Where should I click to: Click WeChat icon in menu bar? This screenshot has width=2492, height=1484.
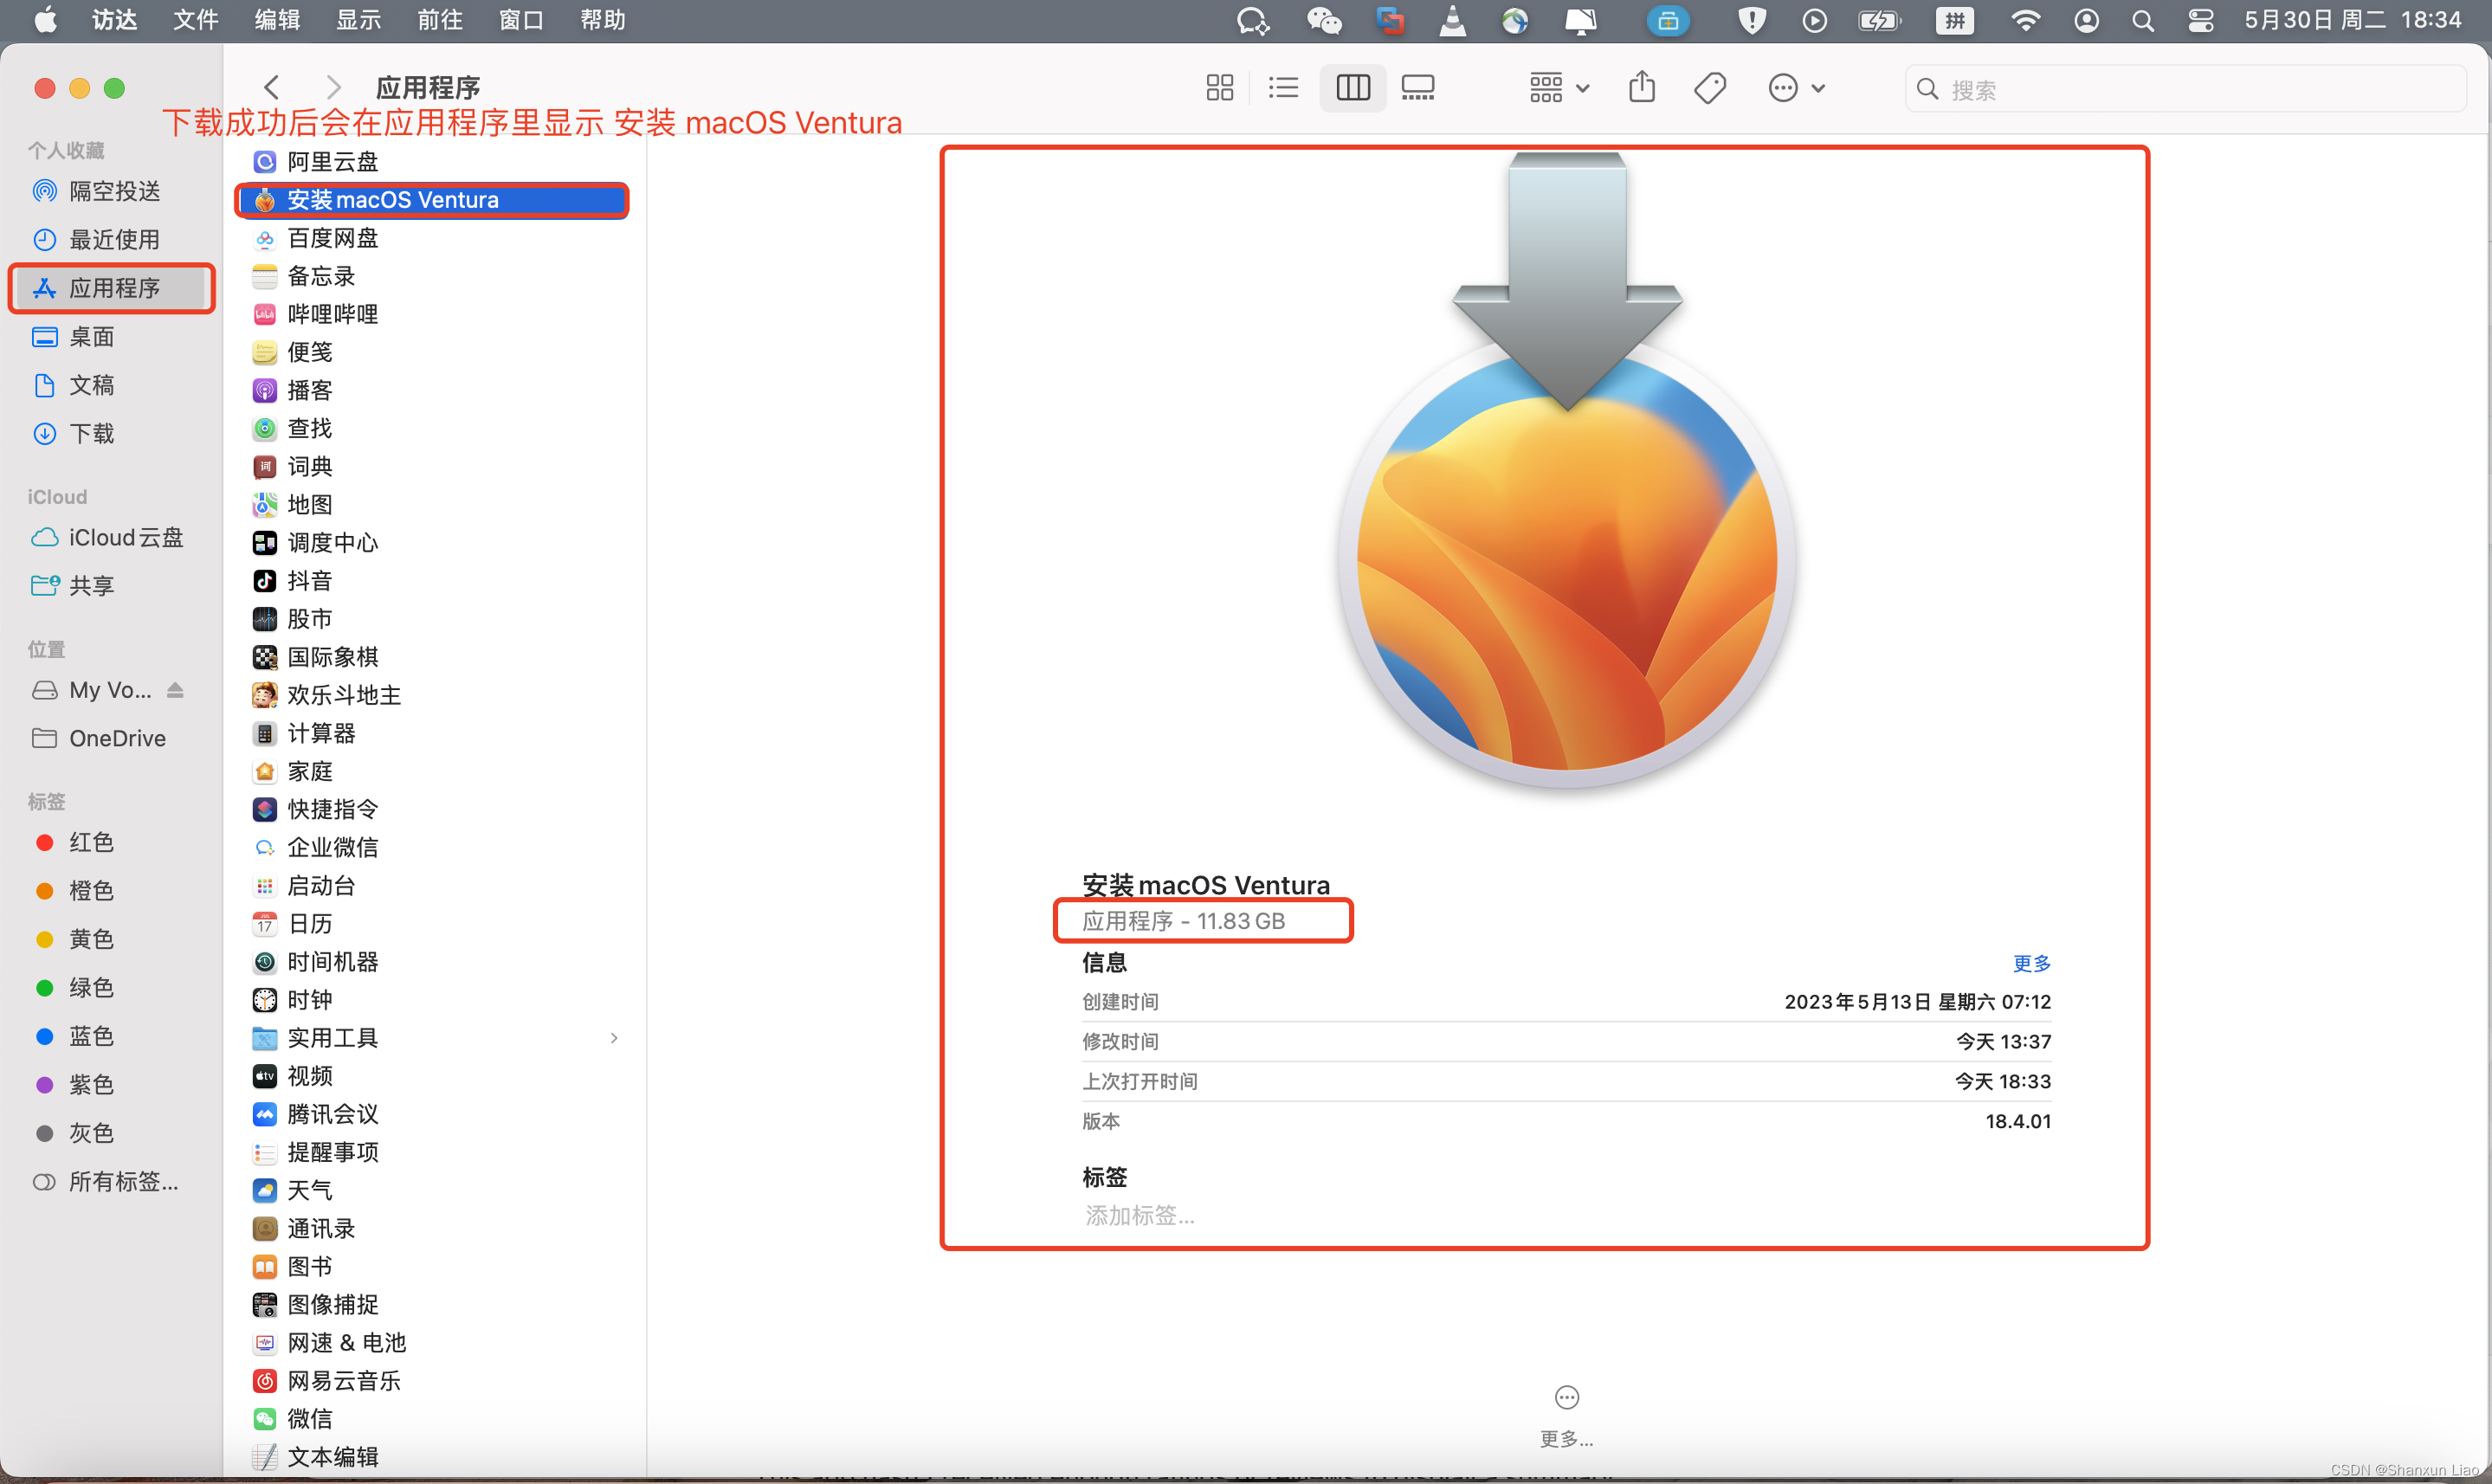(x=1325, y=20)
